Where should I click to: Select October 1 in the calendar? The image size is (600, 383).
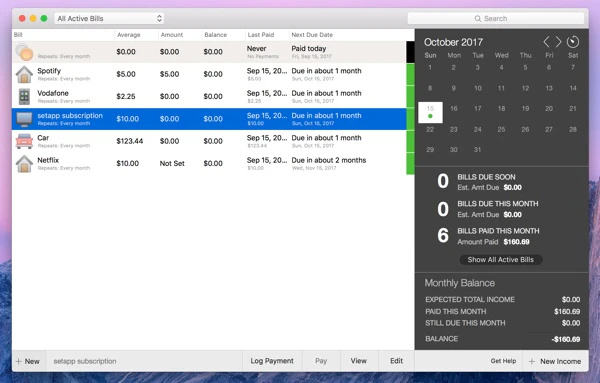click(430, 68)
